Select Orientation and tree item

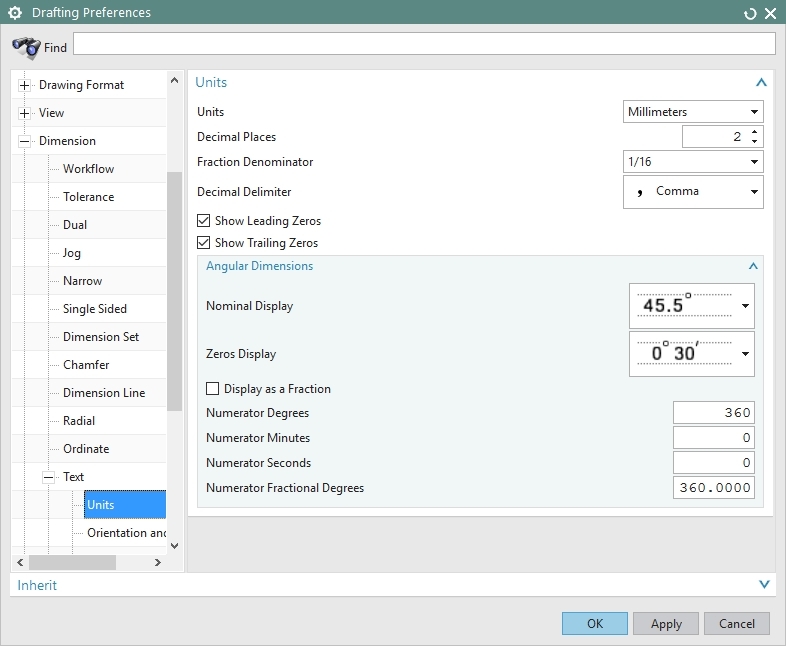126,533
